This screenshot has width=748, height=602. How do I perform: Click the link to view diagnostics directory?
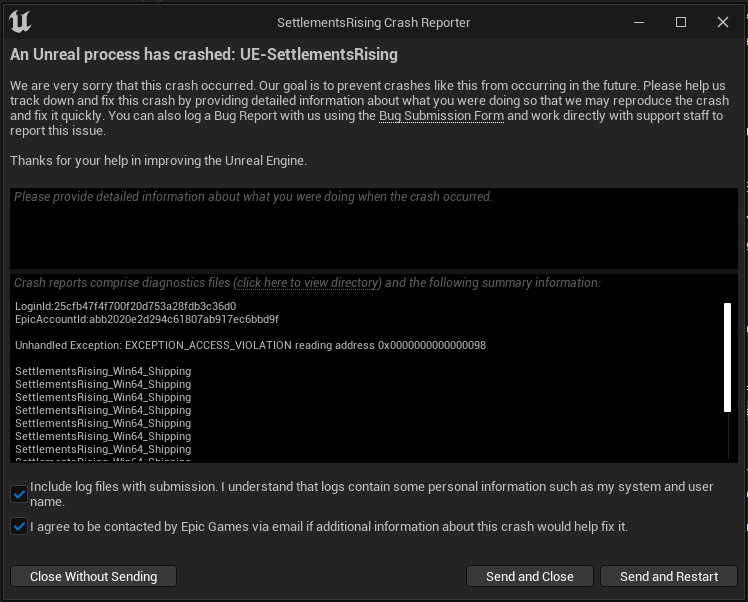pyautogui.click(x=308, y=283)
